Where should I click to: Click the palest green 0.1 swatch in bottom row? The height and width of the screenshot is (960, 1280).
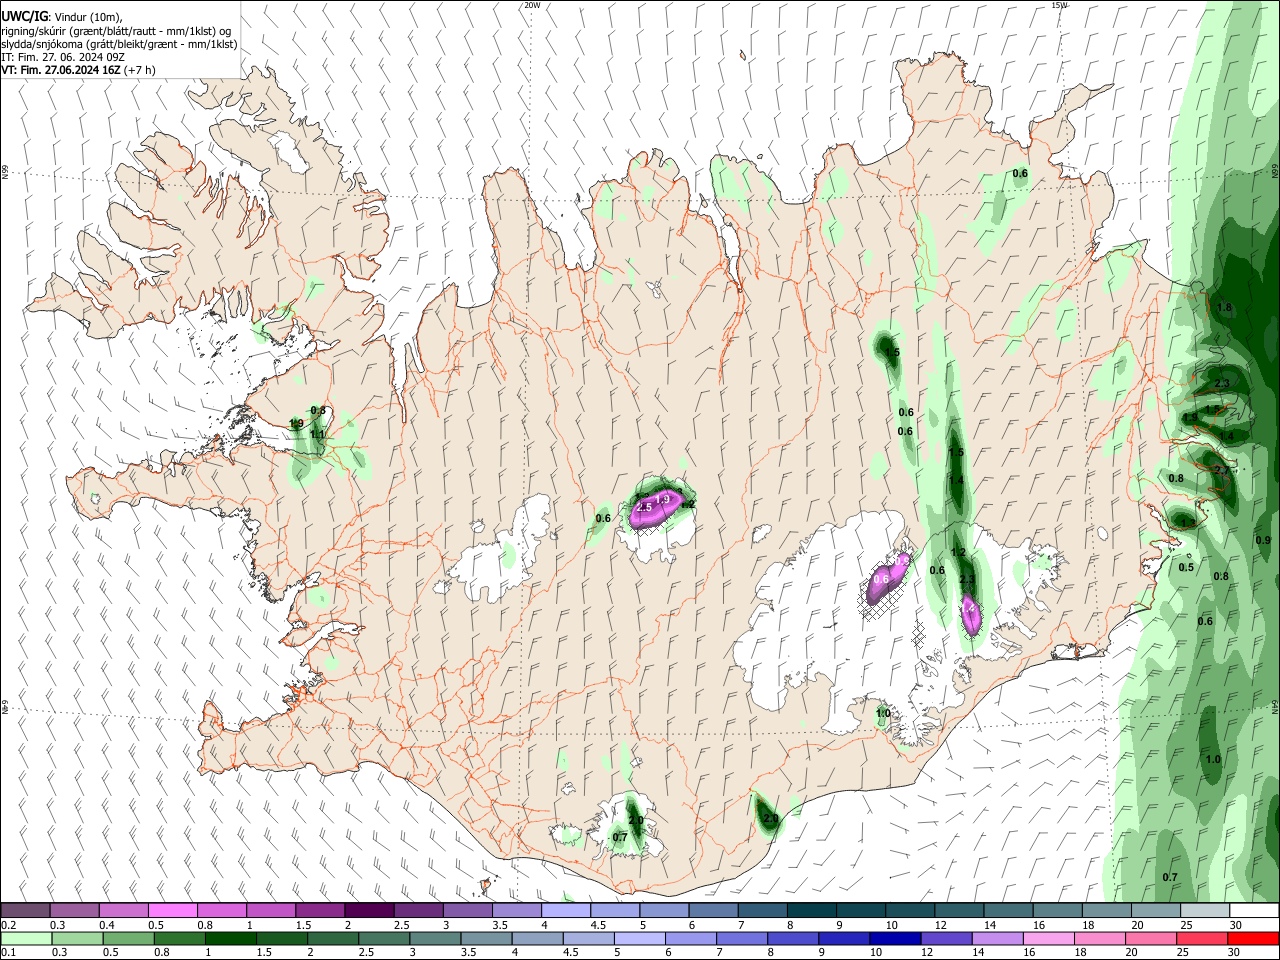click(x=25, y=938)
